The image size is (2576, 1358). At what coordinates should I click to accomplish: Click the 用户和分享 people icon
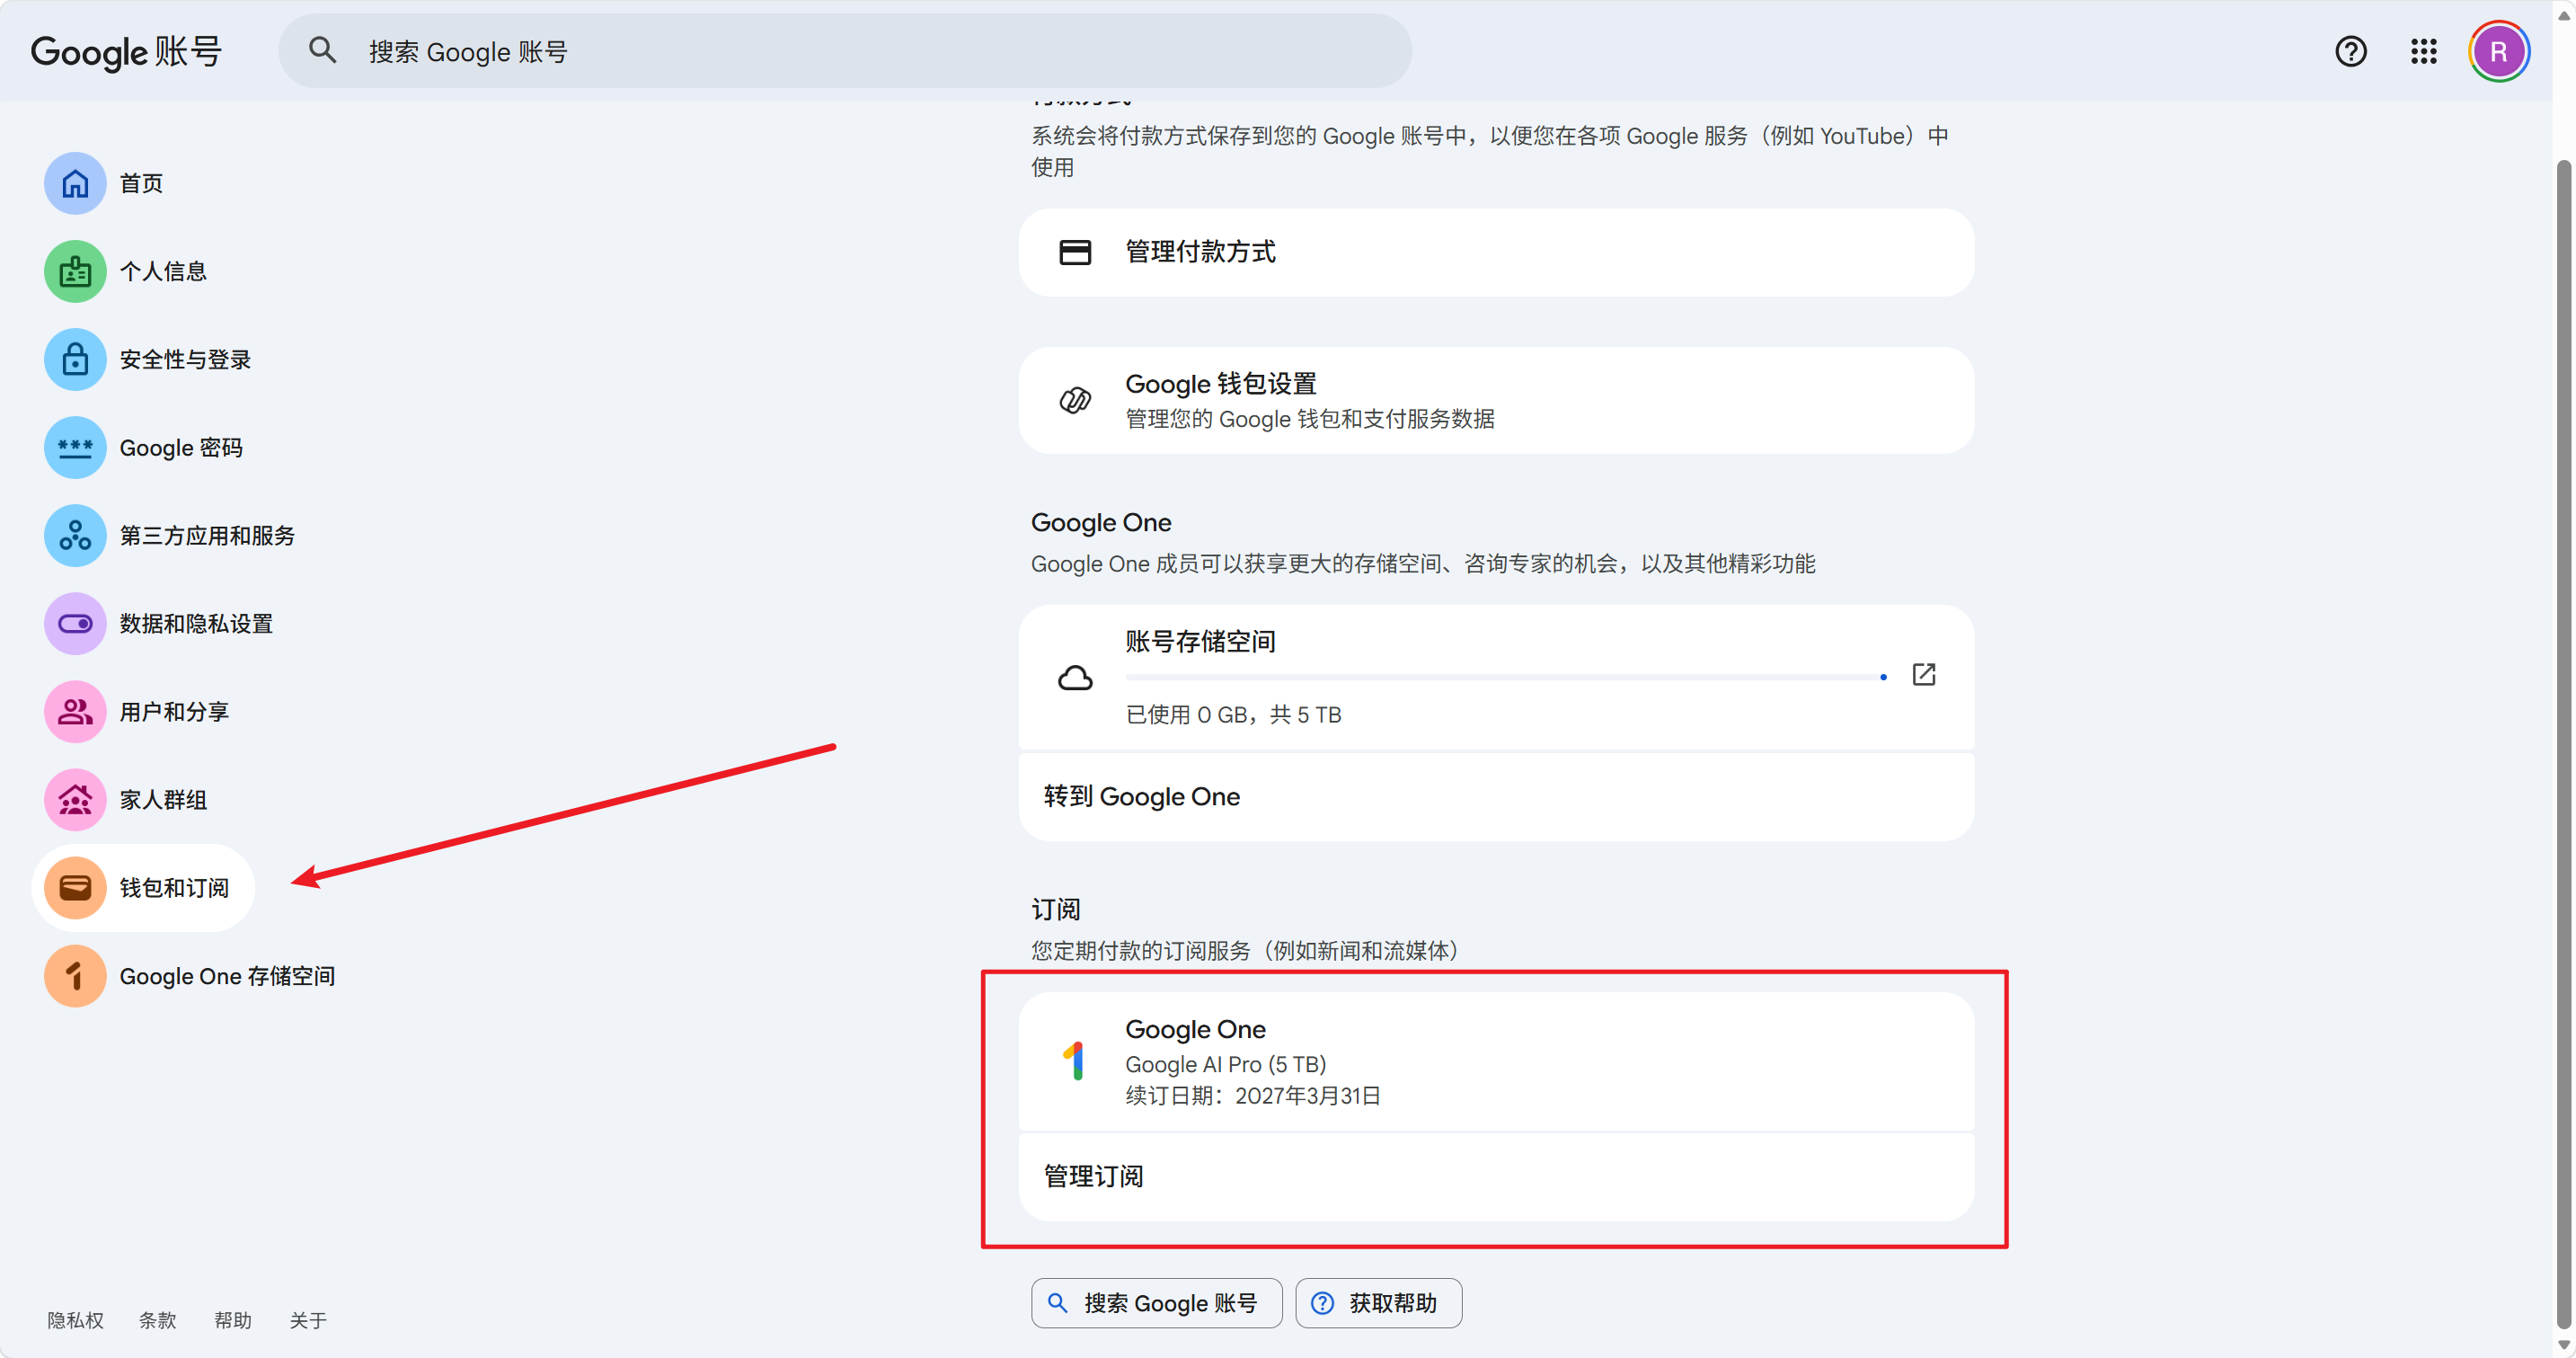pos(75,711)
